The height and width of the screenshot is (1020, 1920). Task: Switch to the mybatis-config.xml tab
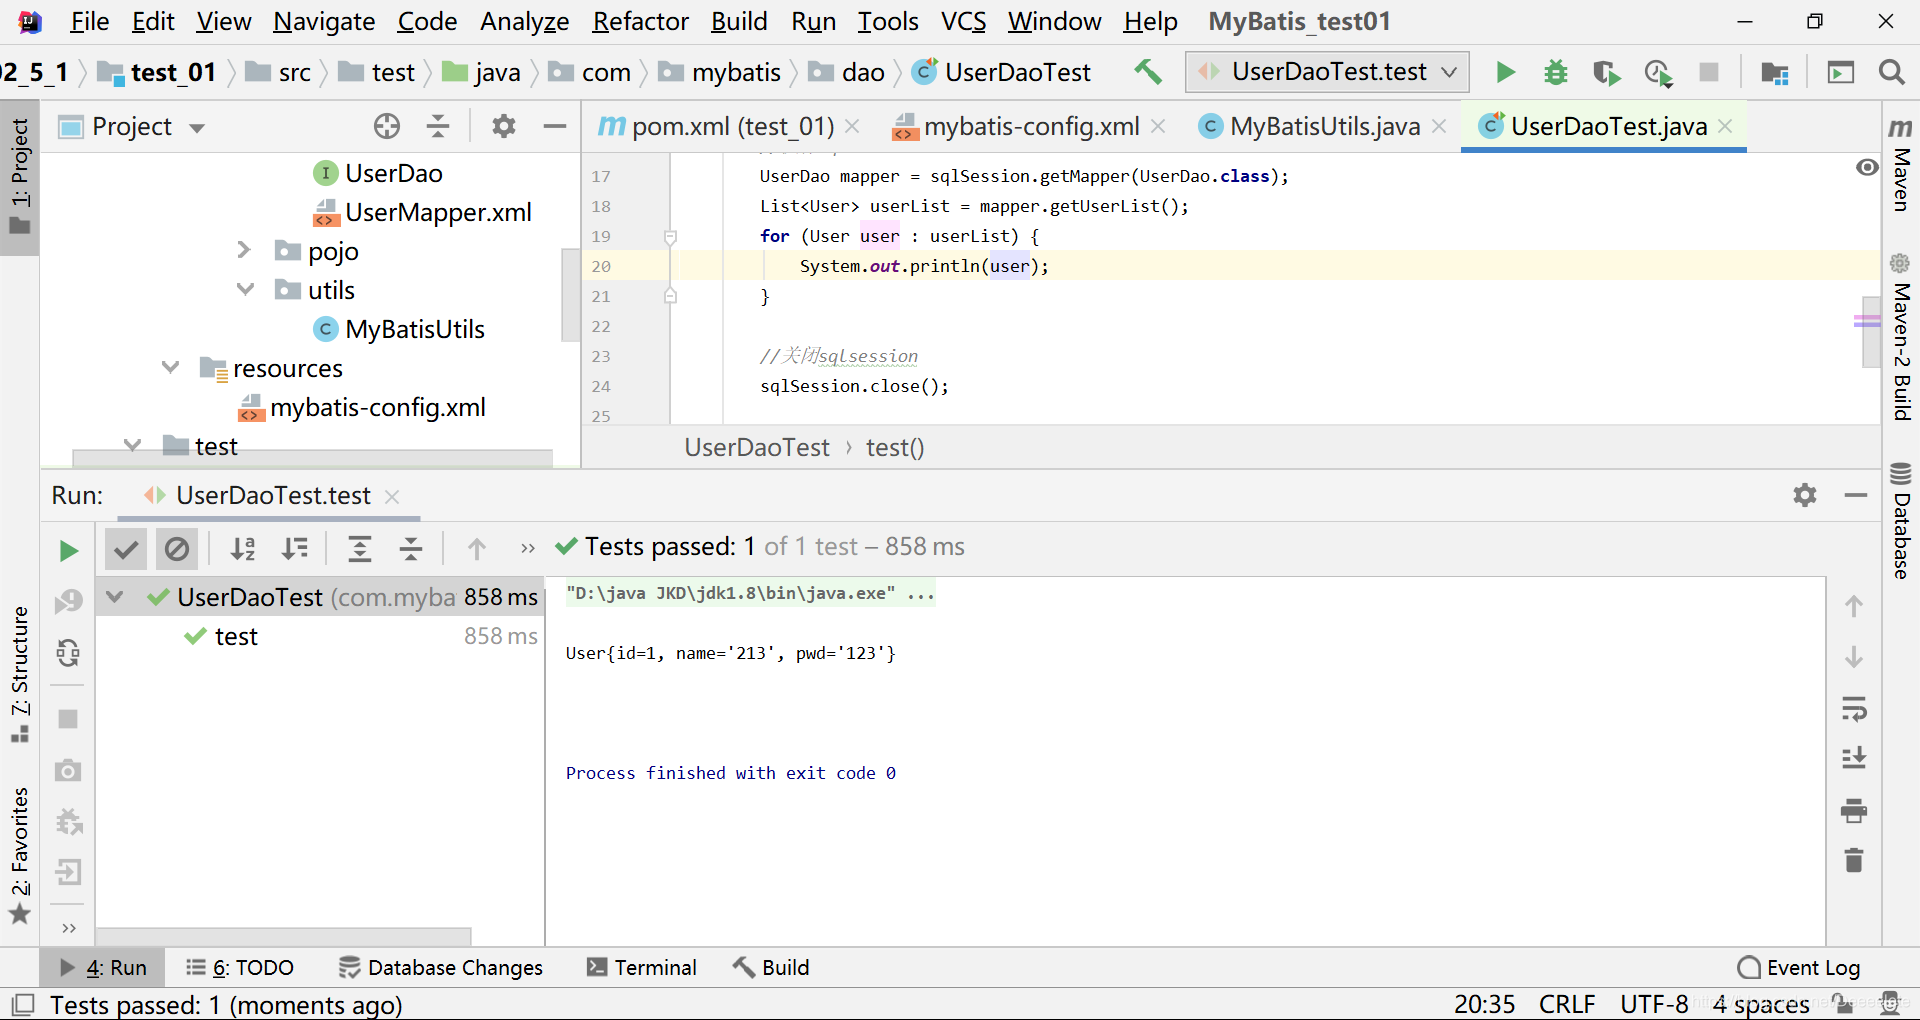(1030, 126)
